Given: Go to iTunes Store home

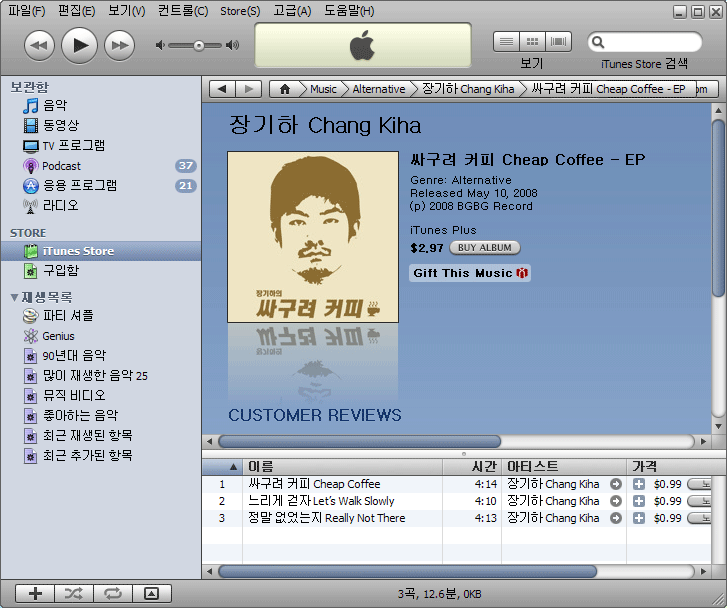Looking at the screenshot, I should point(285,89).
